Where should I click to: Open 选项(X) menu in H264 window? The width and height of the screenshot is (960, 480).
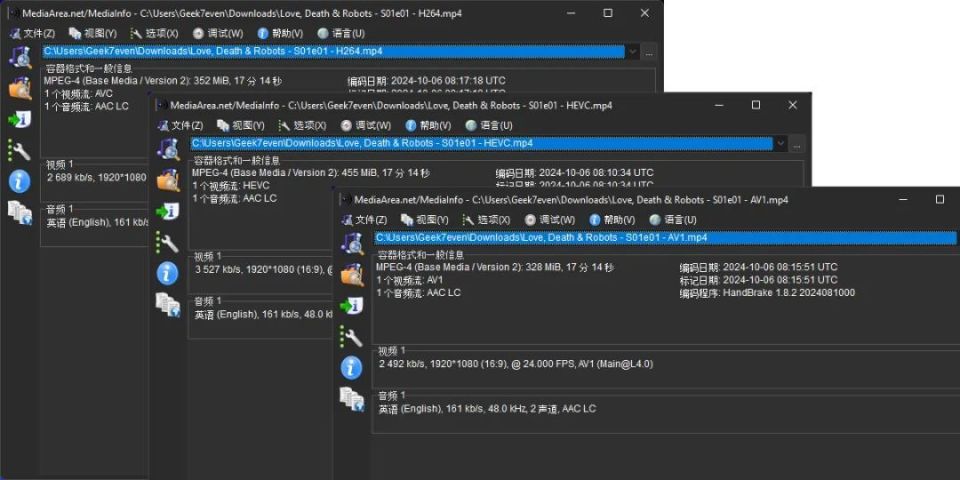154,33
